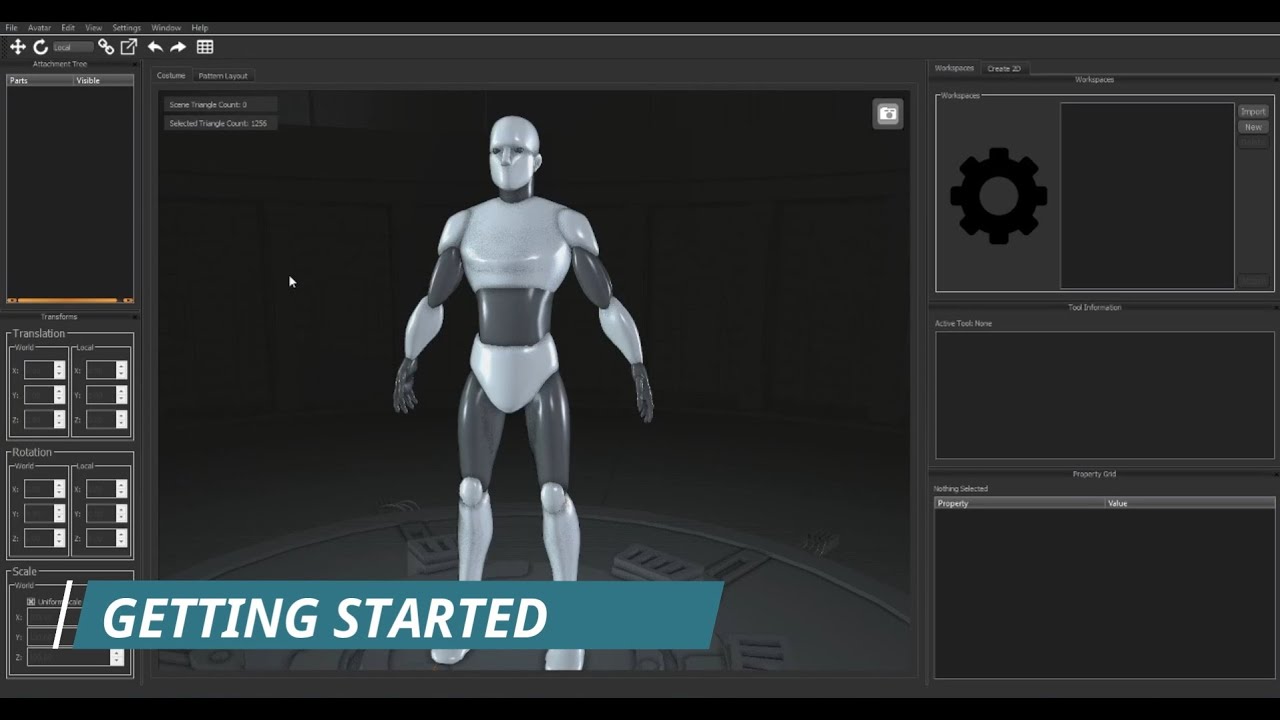This screenshot has width=1280, height=720.
Task: Select the Create 2D tab
Action: point(1004,68)
